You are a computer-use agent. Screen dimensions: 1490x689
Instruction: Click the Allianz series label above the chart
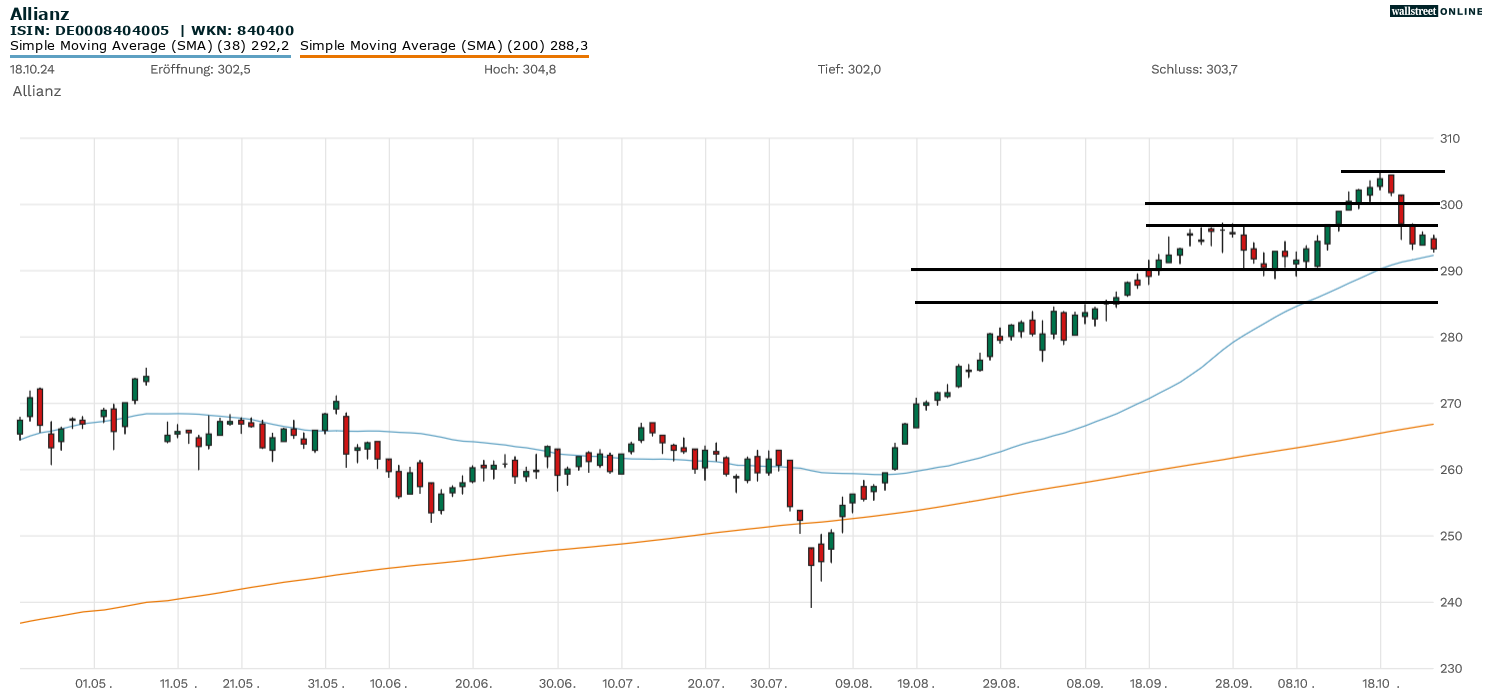tap(37, 91)
